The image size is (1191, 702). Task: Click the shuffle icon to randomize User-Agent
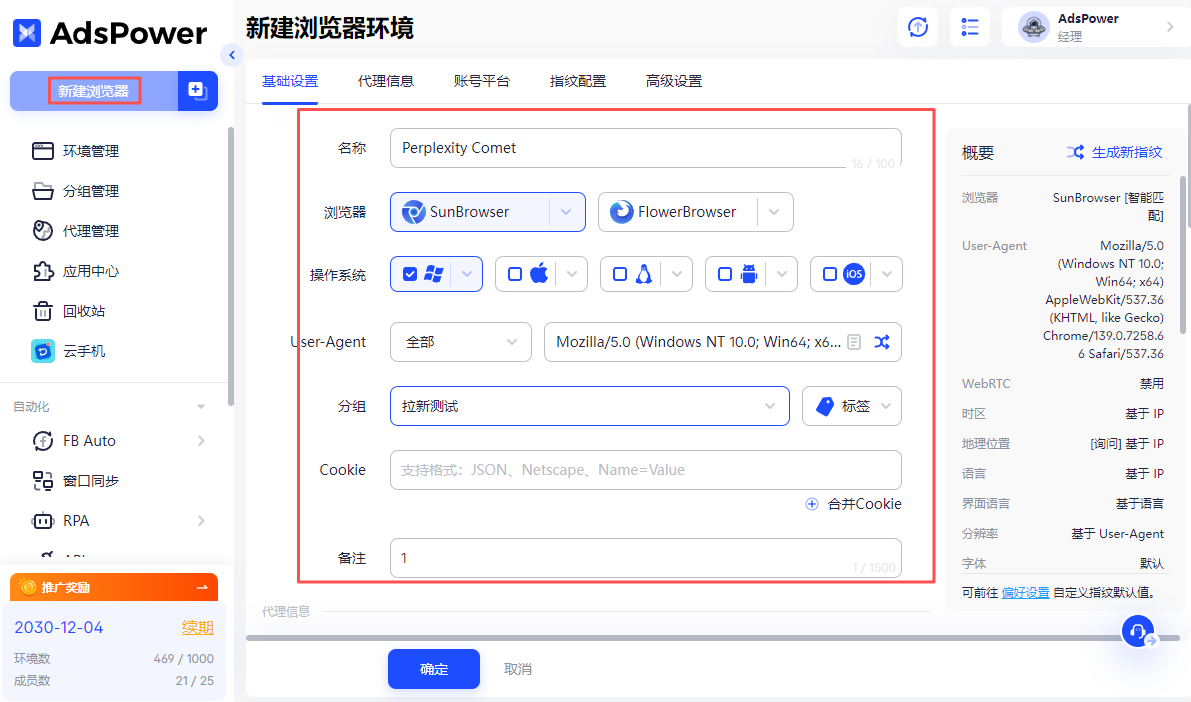pos(882,341)
